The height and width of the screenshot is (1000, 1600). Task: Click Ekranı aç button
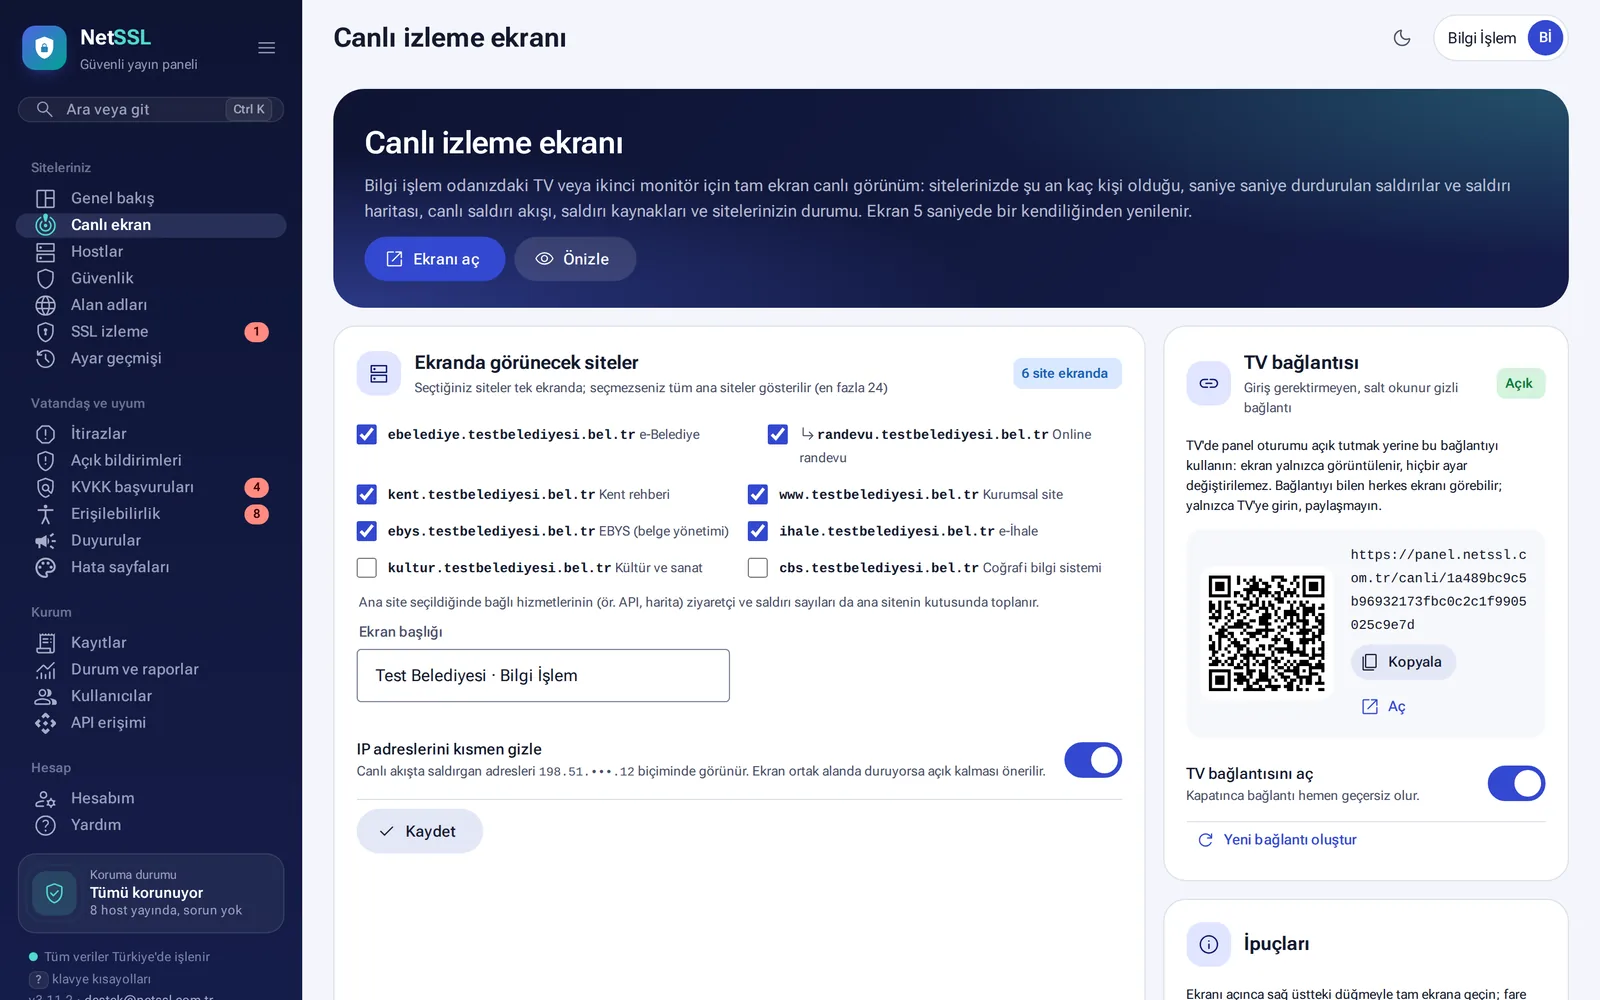coord(434,259)
